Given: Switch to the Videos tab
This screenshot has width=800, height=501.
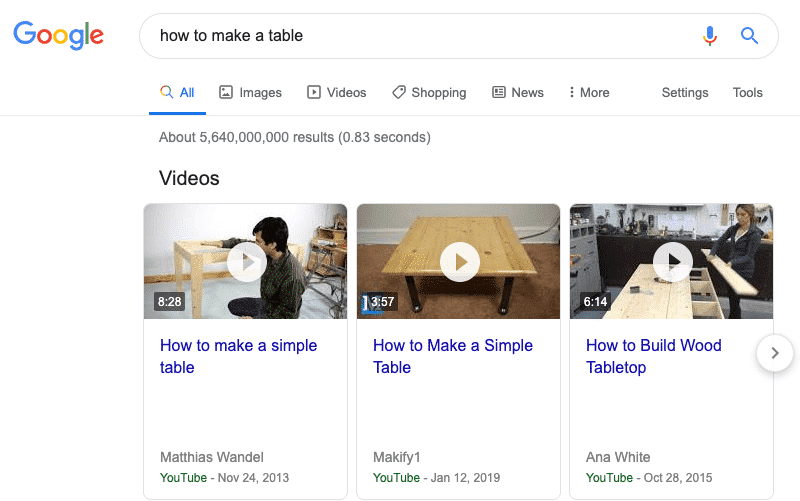Looking at the screenshot, I should pyautogui.click(x=336, y=92).
